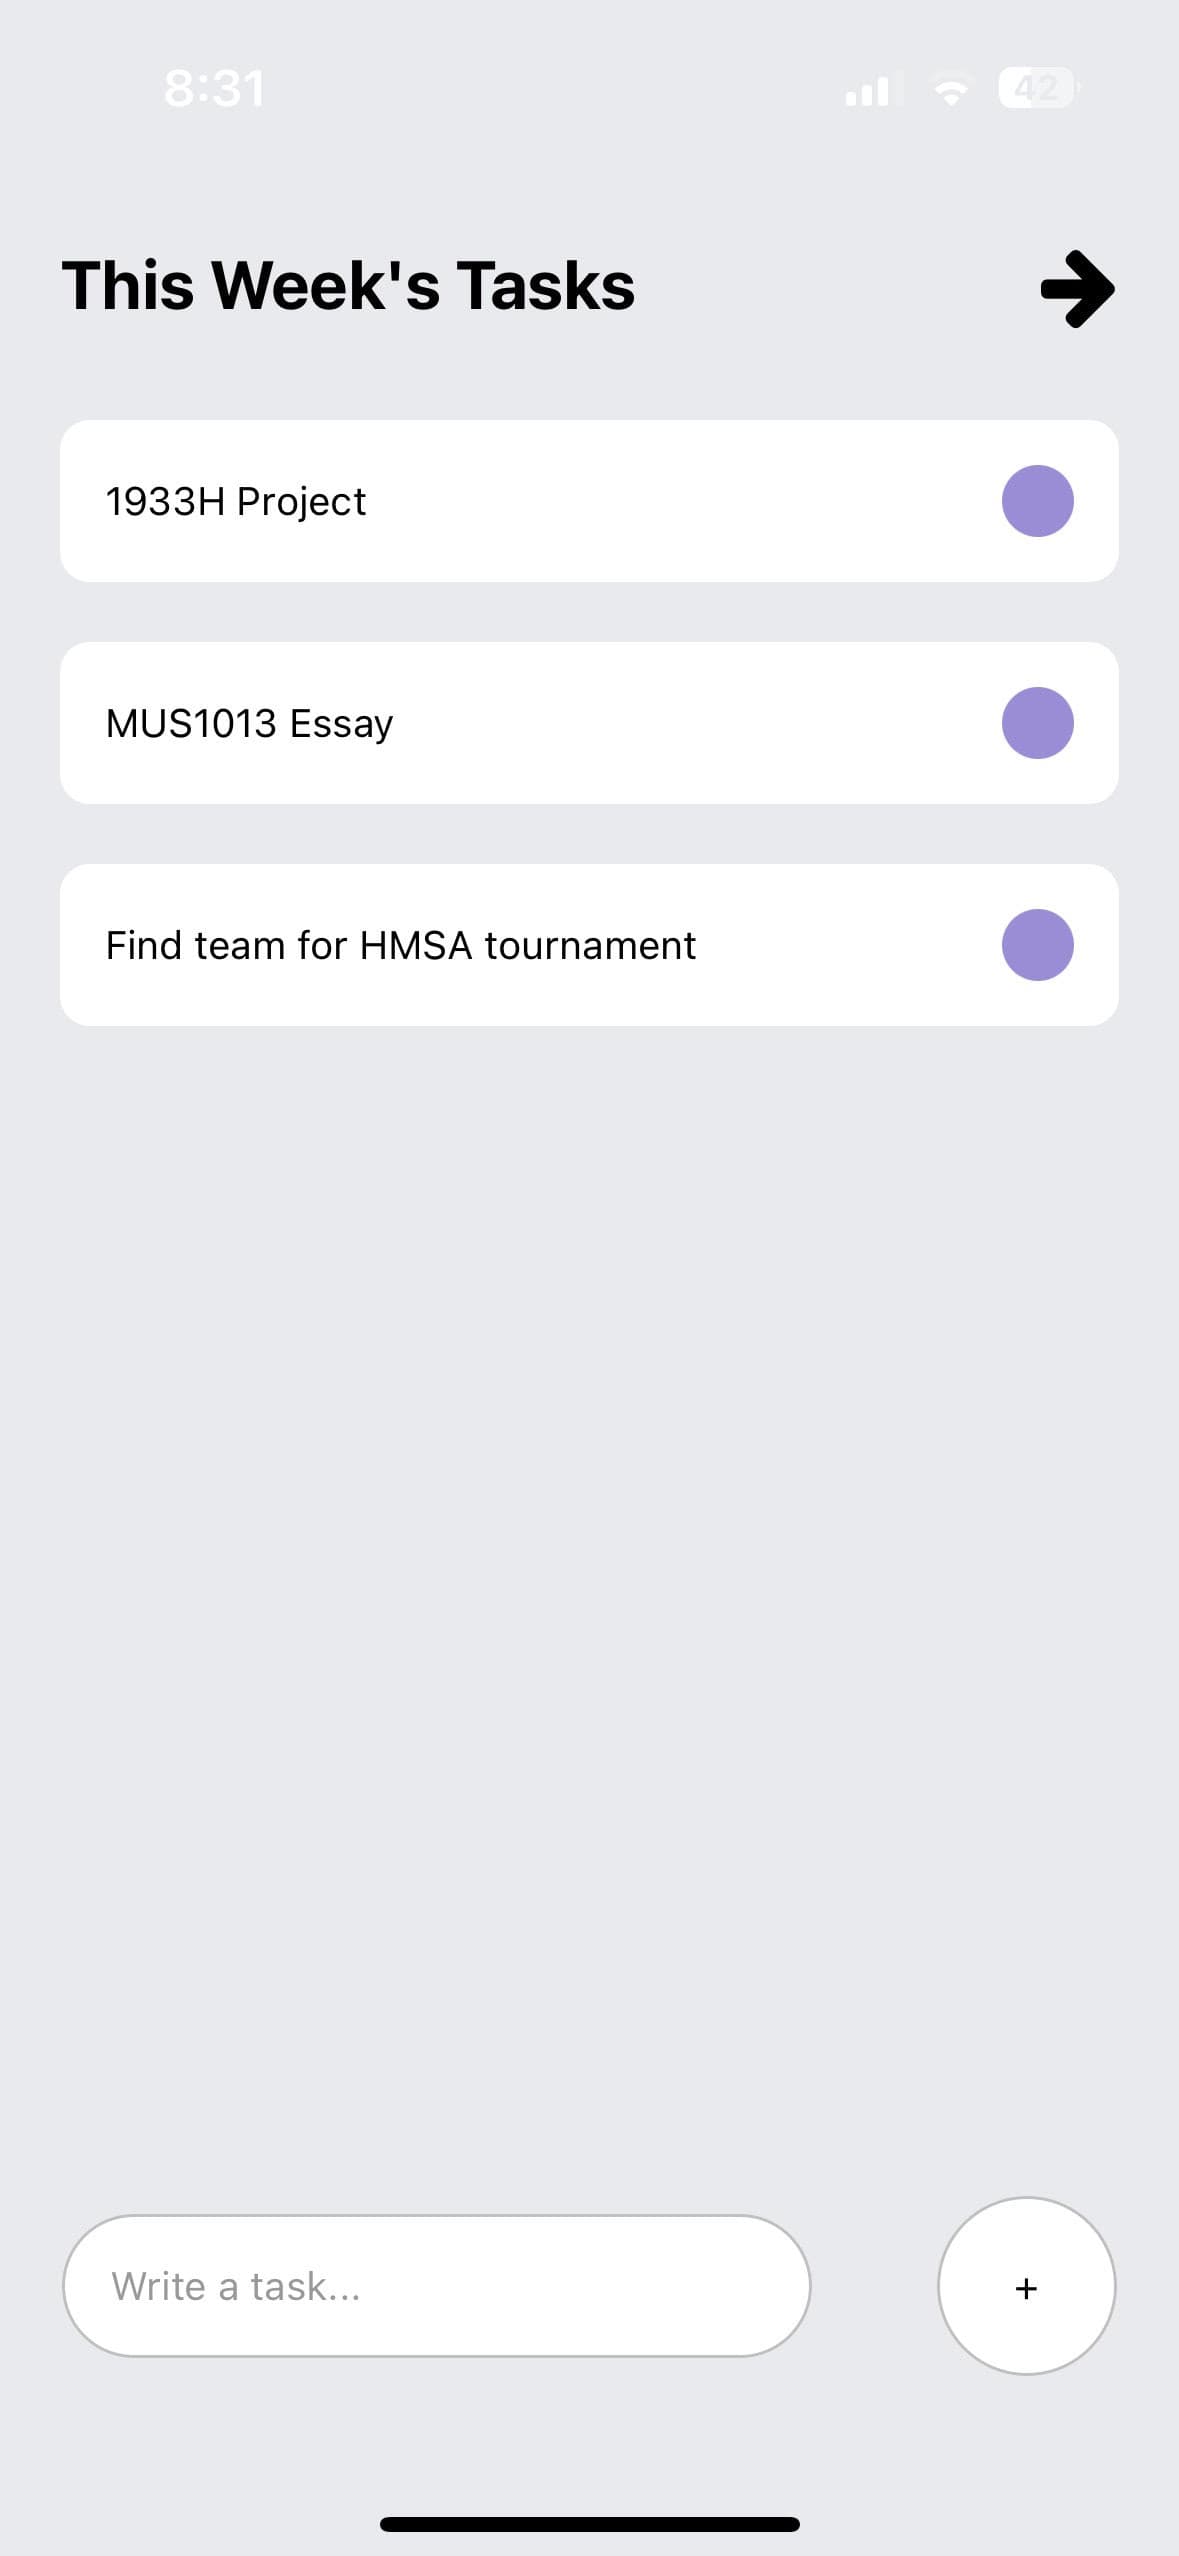Tap the plus icon to add task
1179x2556 pixels.
pyautogui.click(x=1026, y=2288)
